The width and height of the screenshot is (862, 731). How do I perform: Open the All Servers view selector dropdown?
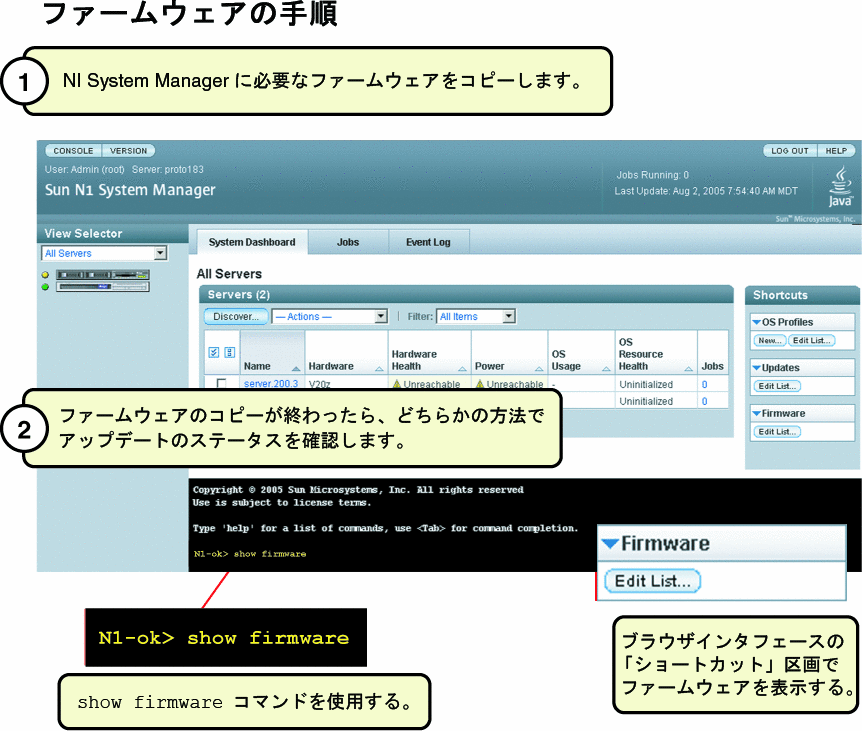[104, 253]
